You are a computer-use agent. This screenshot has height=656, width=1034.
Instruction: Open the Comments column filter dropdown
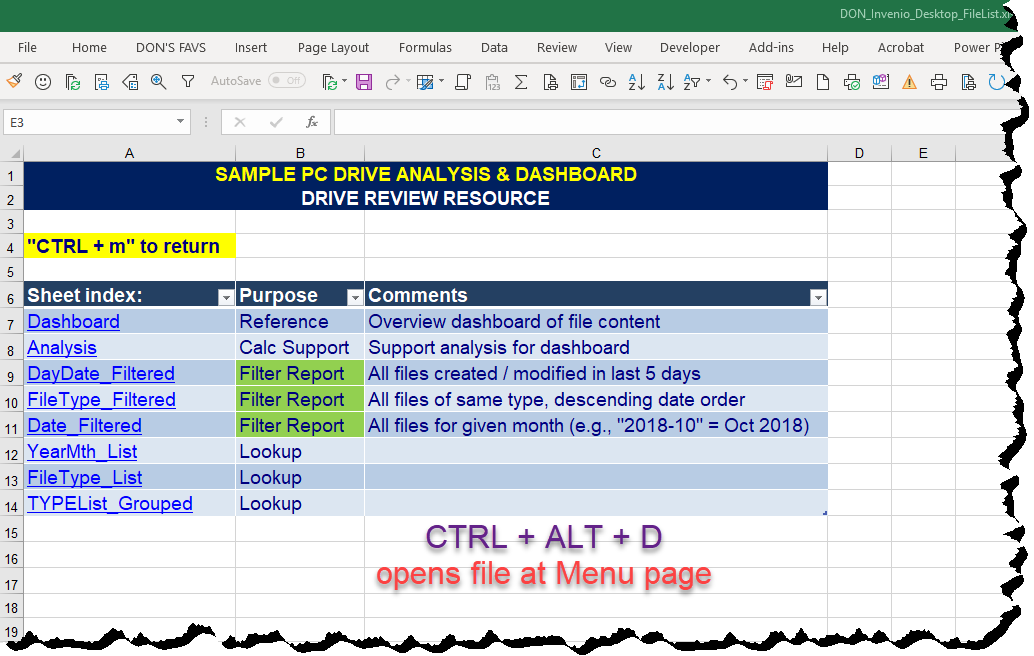click(x=818, y=297)
